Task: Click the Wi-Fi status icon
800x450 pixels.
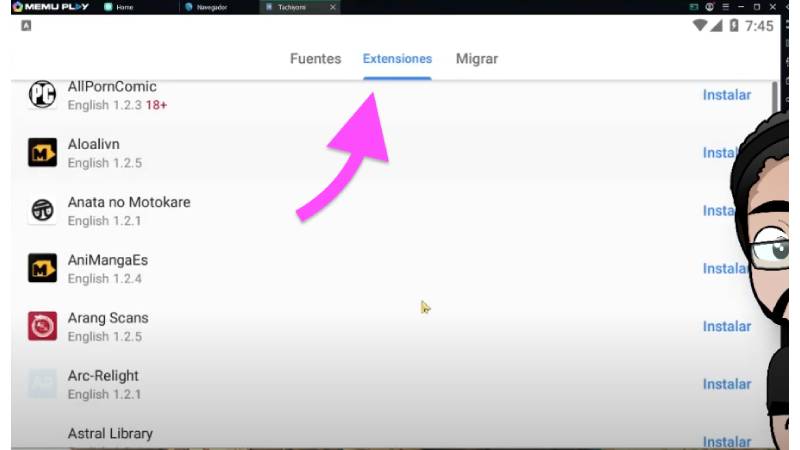Action: point(699,25)
